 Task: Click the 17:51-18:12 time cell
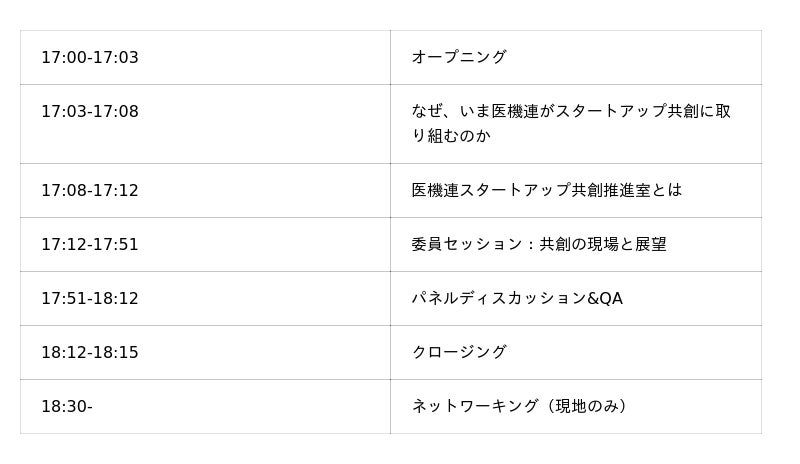pyautogui.click(x=90, y=298)
